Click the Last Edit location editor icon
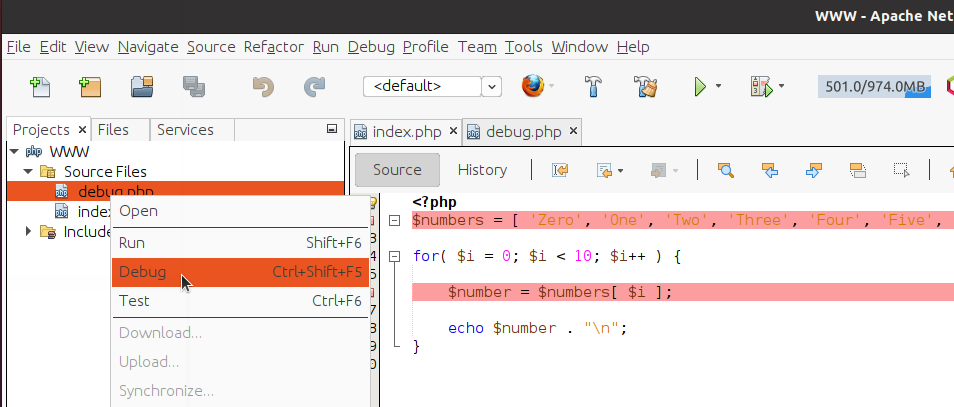The image size is (954, 407). pos(560,170)
